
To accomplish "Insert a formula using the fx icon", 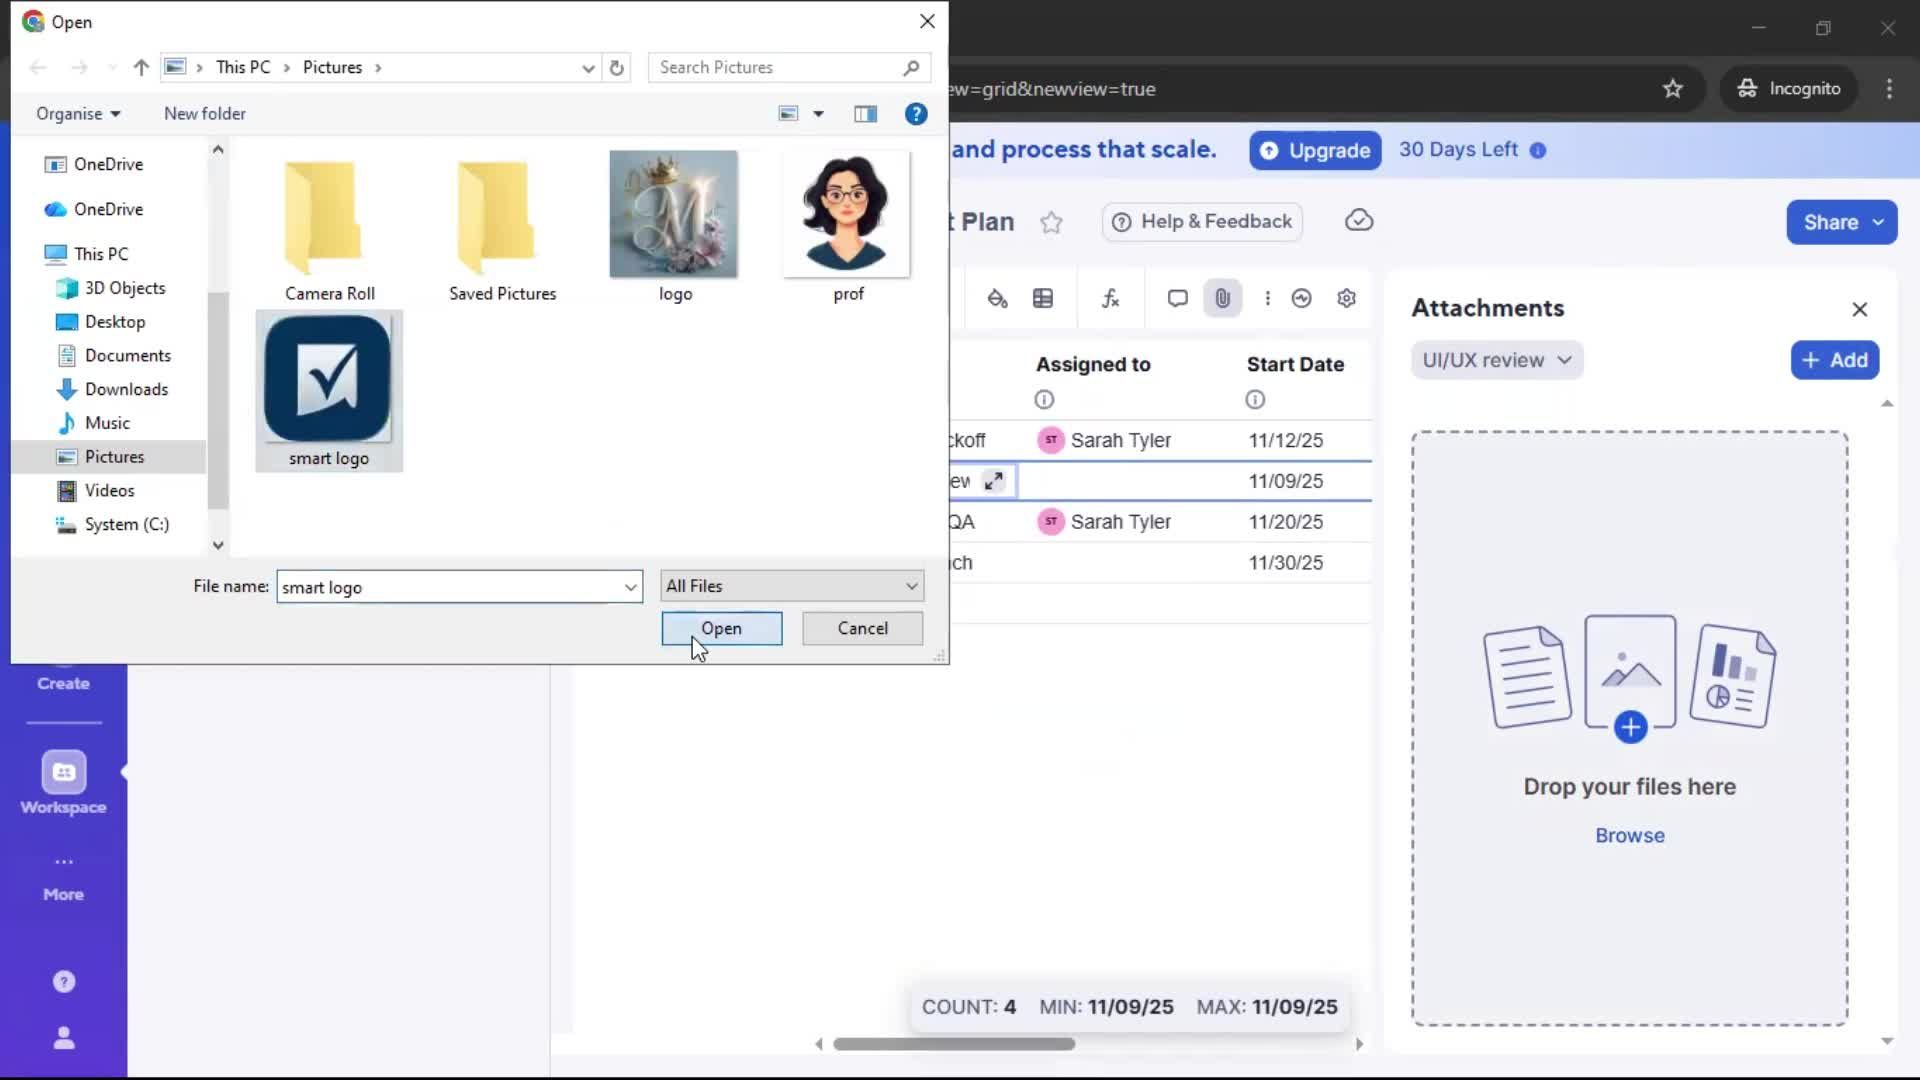I will tap(1111, 297).
